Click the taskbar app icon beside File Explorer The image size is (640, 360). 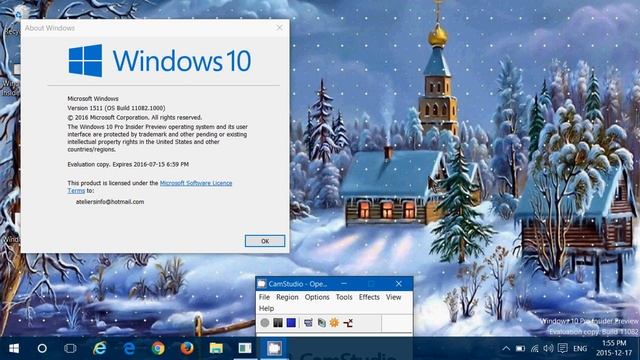pos(245,349)
